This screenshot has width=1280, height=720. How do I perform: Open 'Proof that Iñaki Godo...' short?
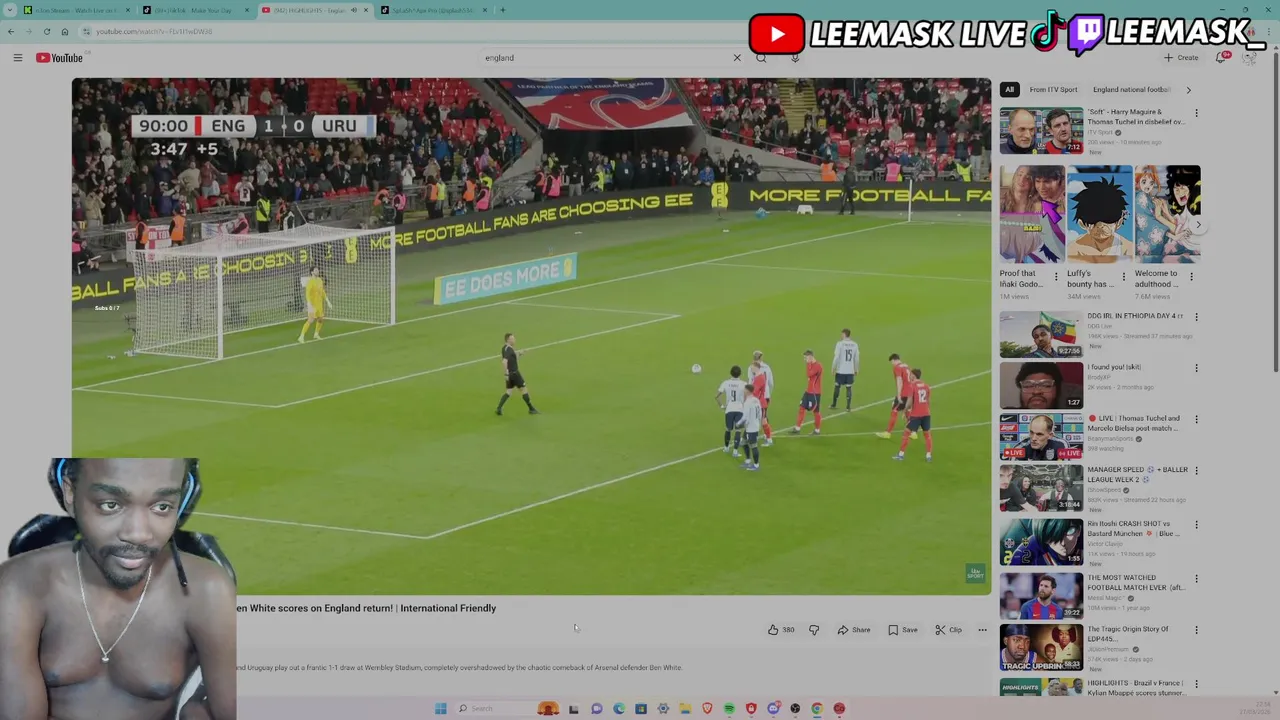pyautogui.click(x=1031, y=214)
